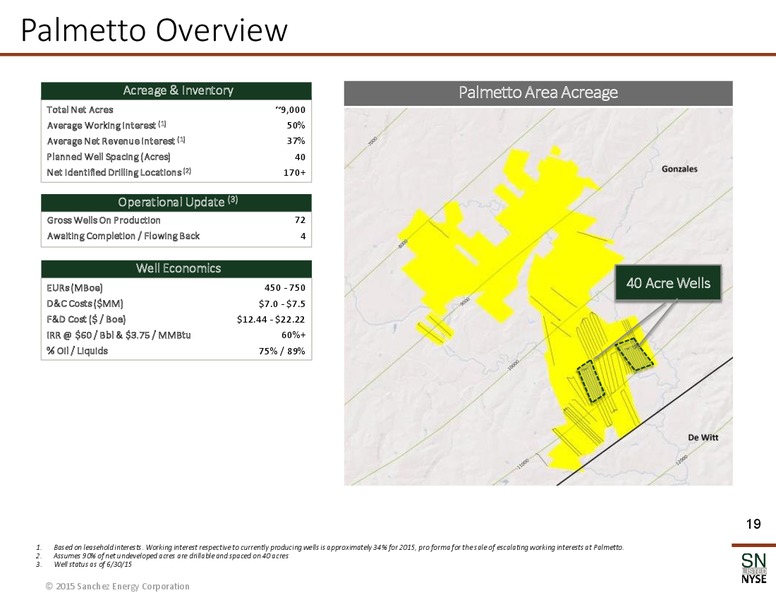
Task: Click the Net Identified Drilling Locations label
Action: 119,172
